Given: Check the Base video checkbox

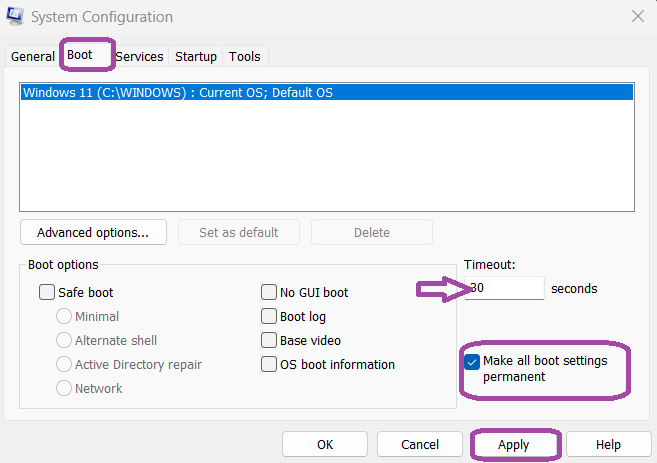Looking at the screenshot, I should coord(269,341).
